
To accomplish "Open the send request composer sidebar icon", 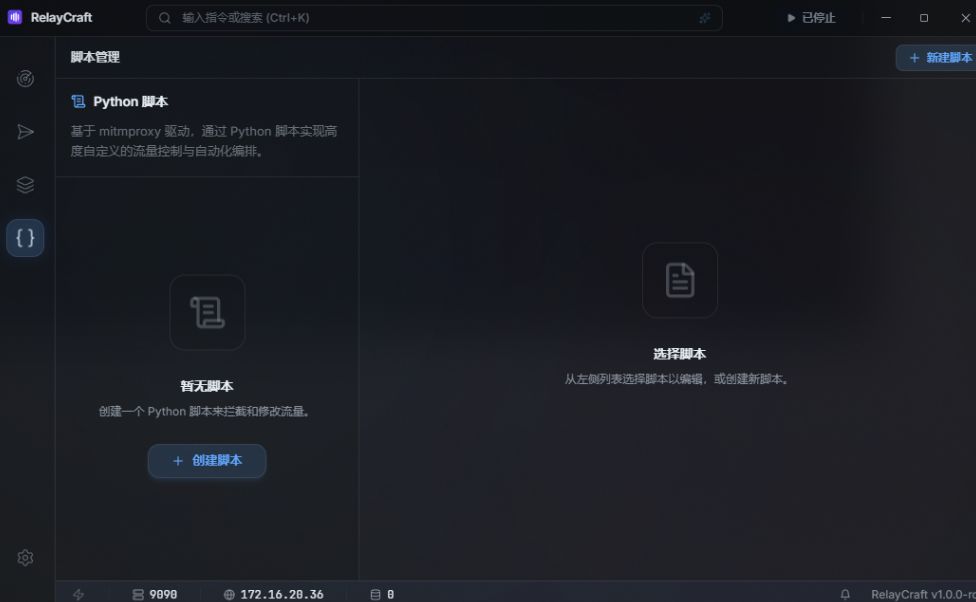I will pyautogui.click(x=25, y=132).
